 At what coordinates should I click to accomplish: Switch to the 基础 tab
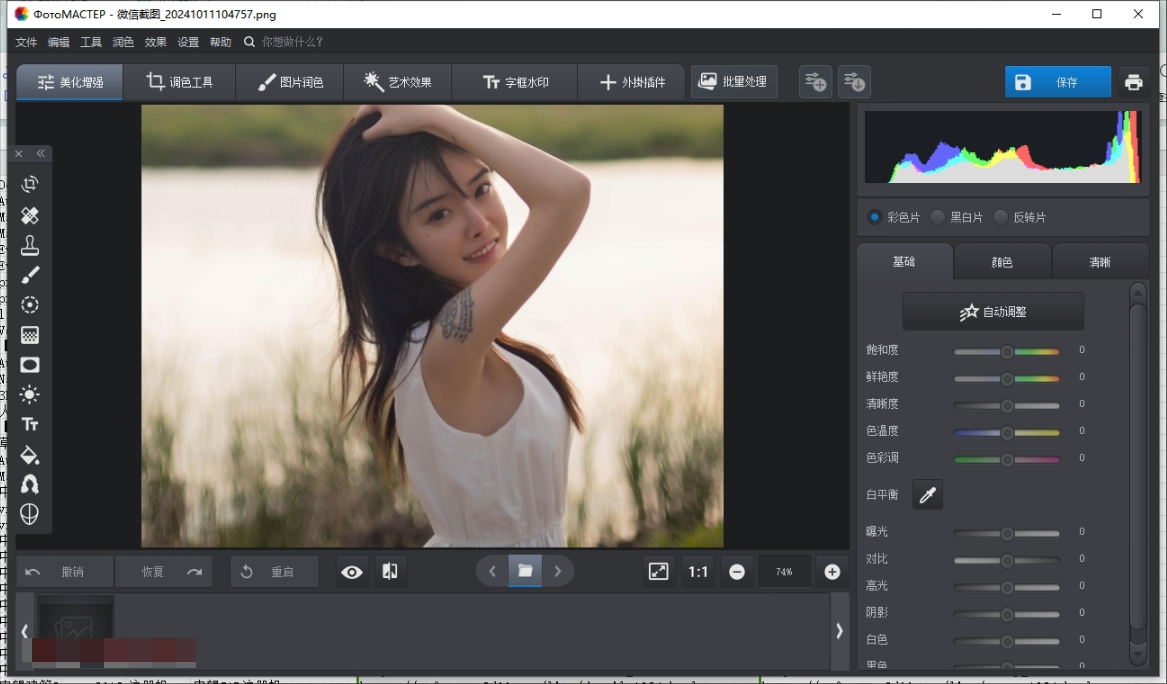tap(904, 261)
